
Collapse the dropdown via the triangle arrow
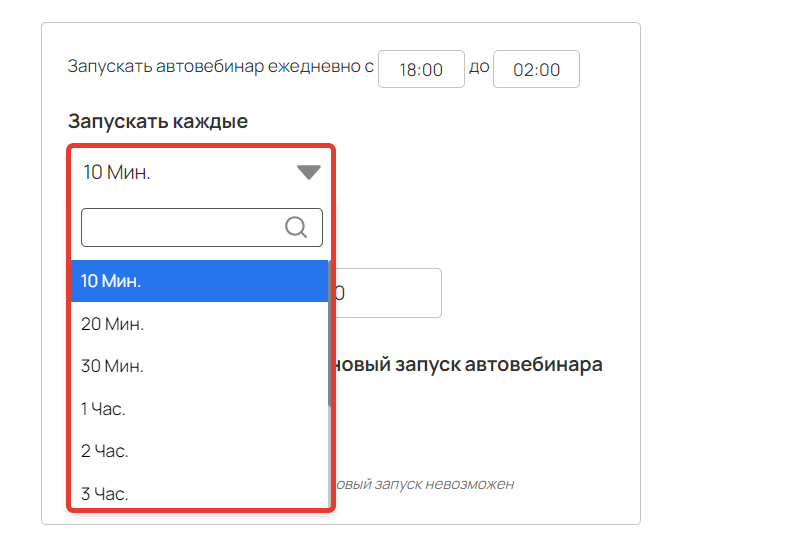tap(309, 172)
